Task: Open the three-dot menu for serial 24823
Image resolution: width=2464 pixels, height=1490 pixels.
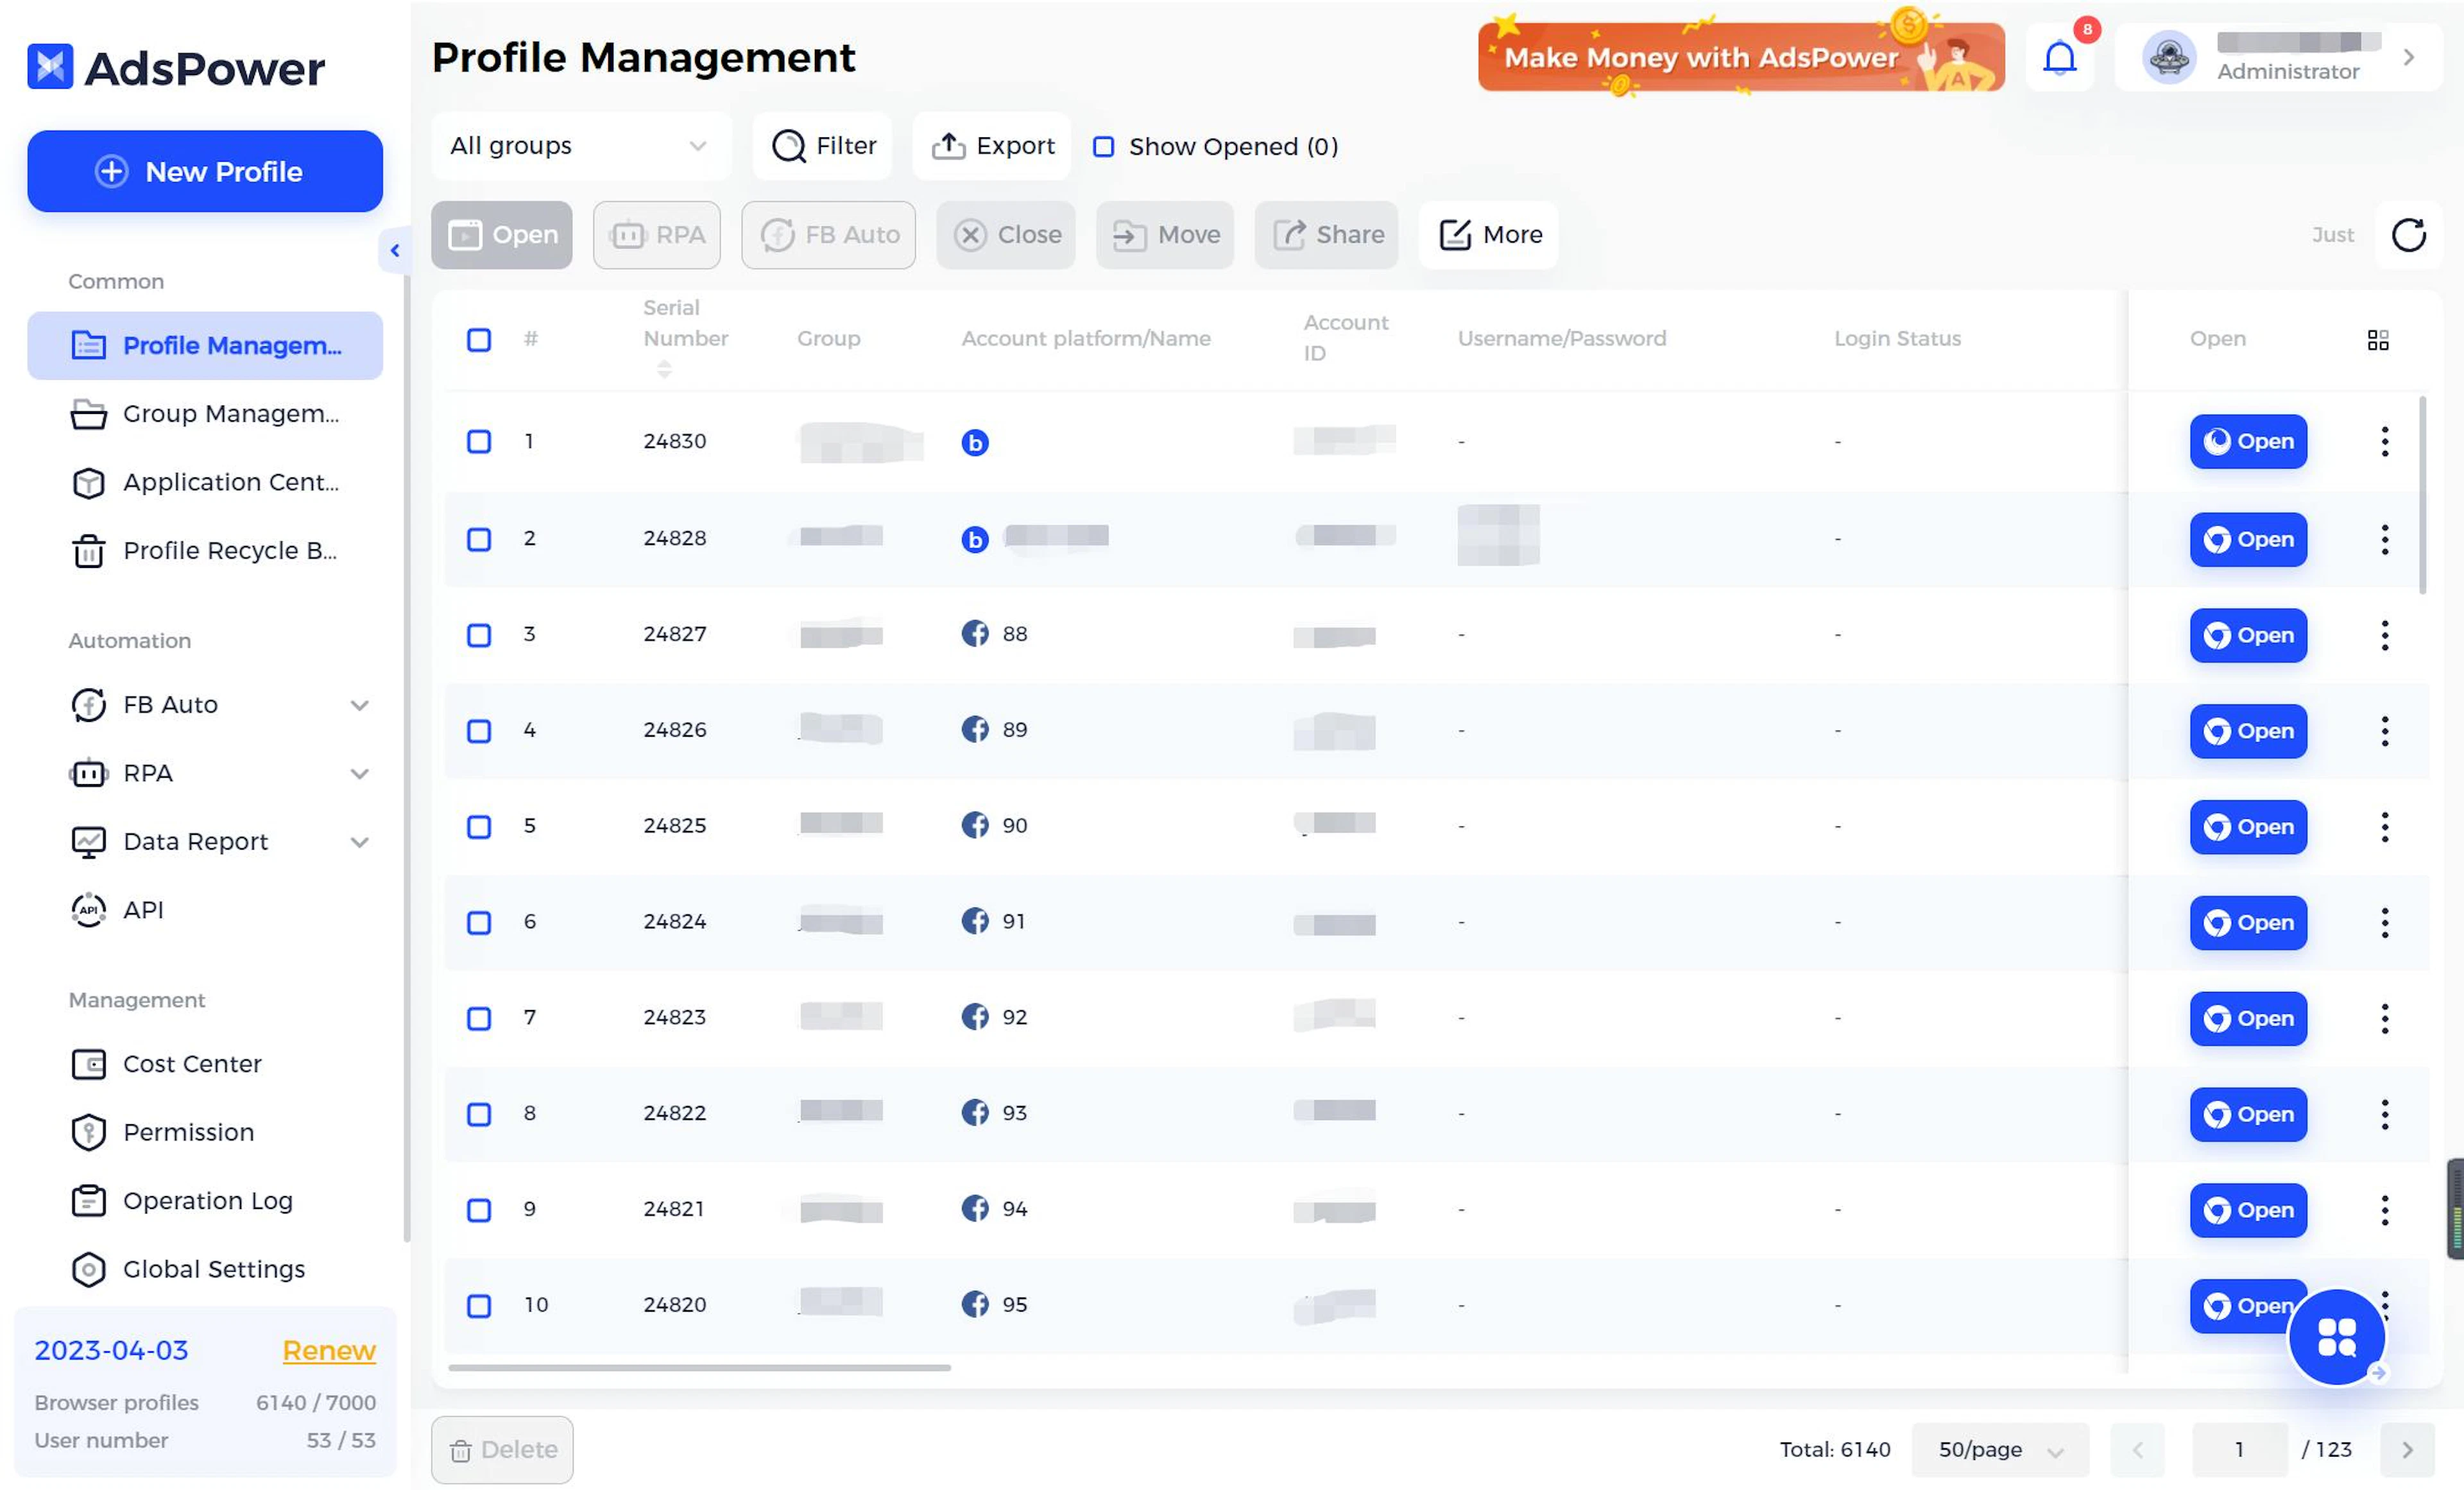Action: (2384, 1018)
